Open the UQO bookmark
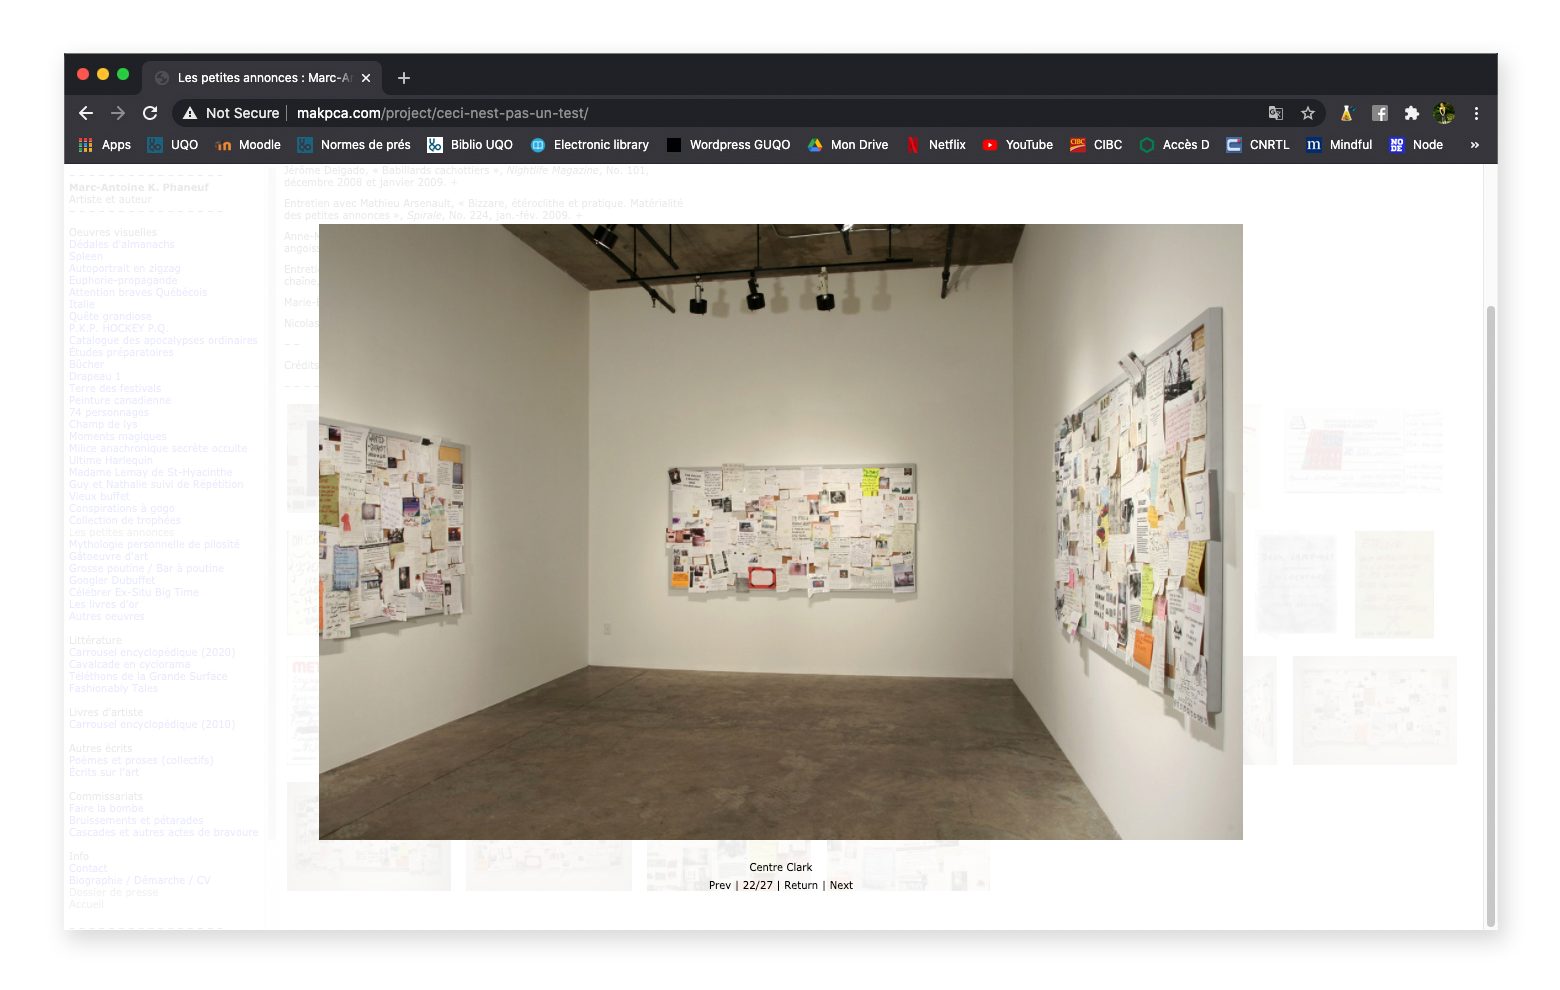This screenshot has height=990, width=1560. [x=173, y=145]
